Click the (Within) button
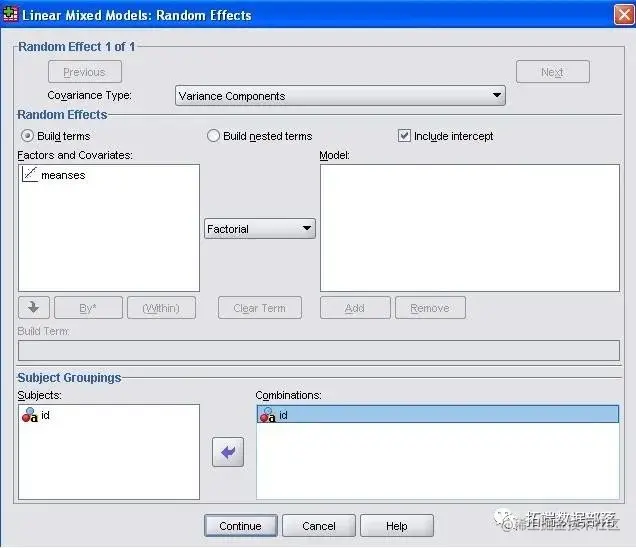The image size is (636, 548). tap(161, 308)
